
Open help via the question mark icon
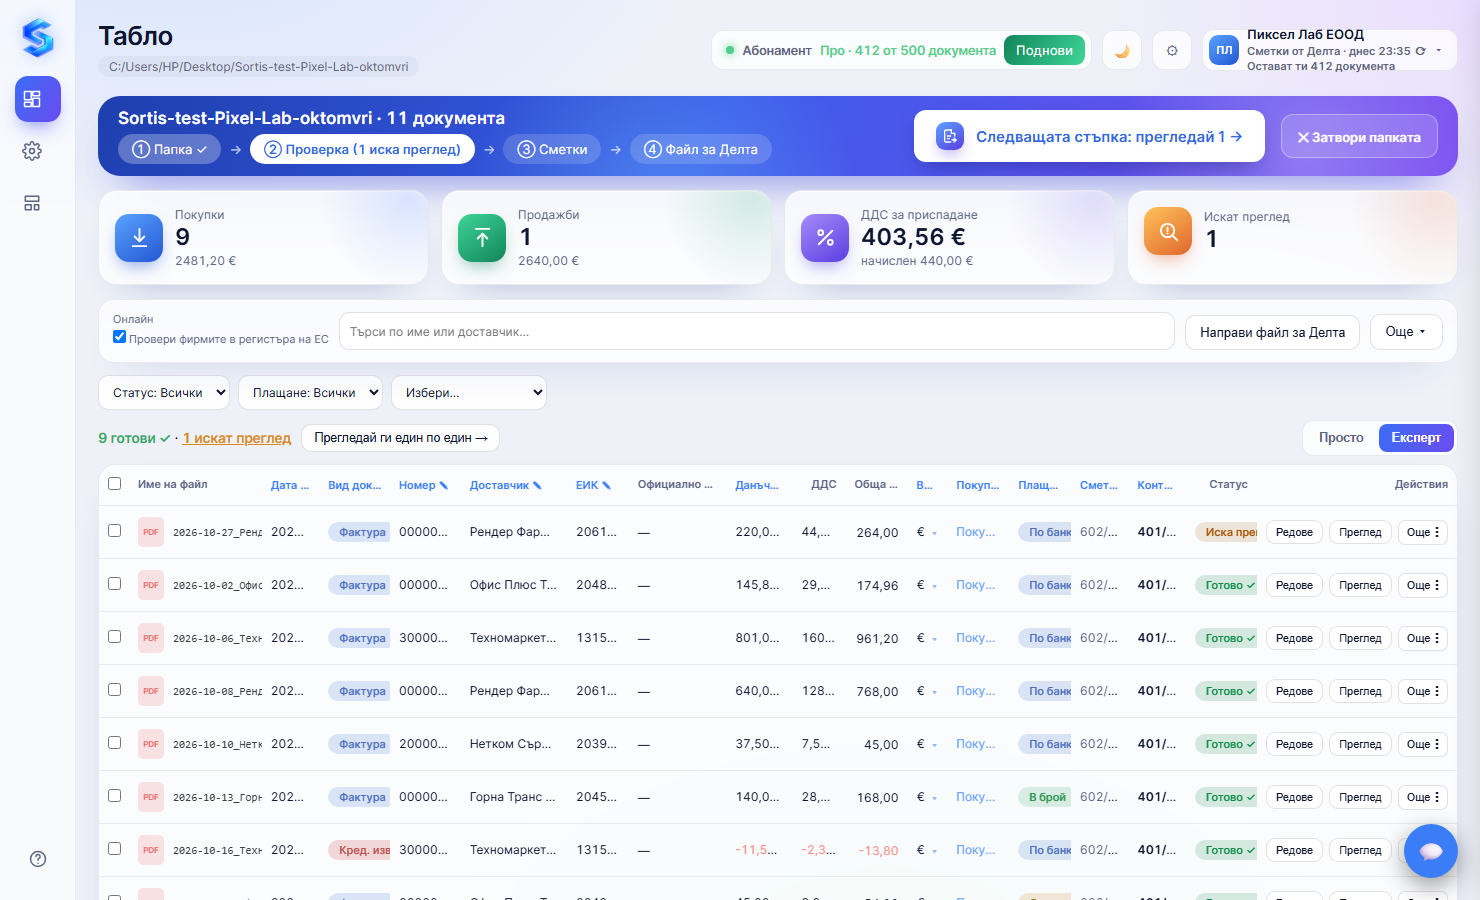click(x=38, y=859)
